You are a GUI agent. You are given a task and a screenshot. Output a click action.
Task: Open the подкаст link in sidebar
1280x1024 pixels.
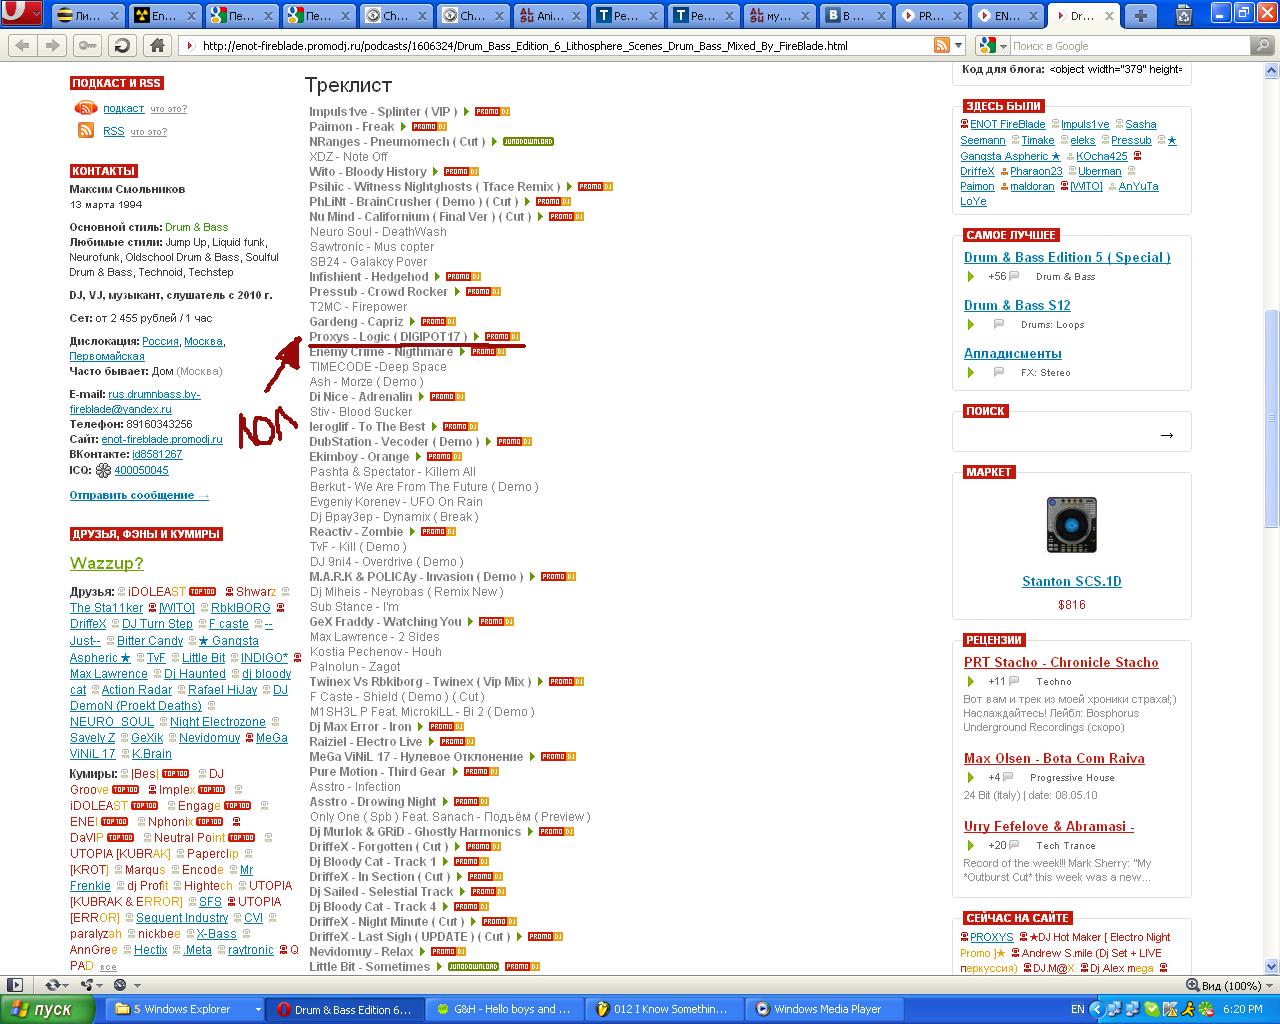[124, 108]
